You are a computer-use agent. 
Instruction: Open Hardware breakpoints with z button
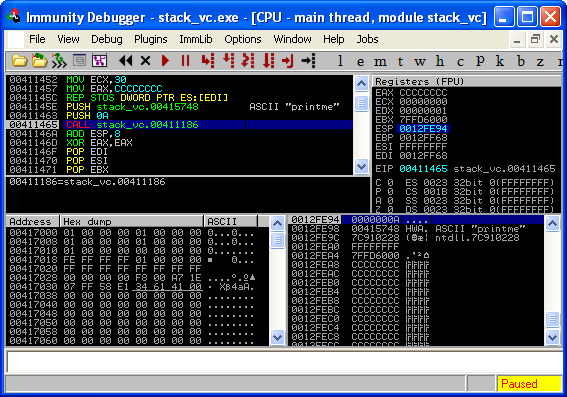[540, 62]
